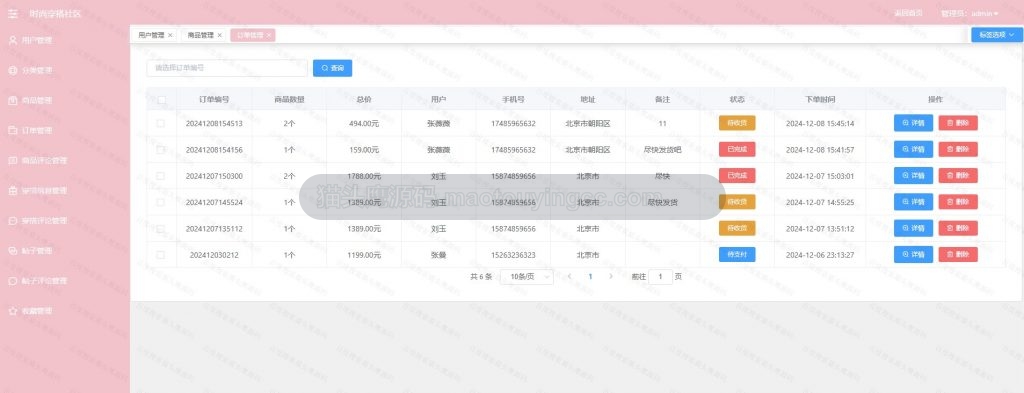Viewport: 1024px width, 393px height.
Task: View details of order 20241208154513
Action: click(913, 123)
